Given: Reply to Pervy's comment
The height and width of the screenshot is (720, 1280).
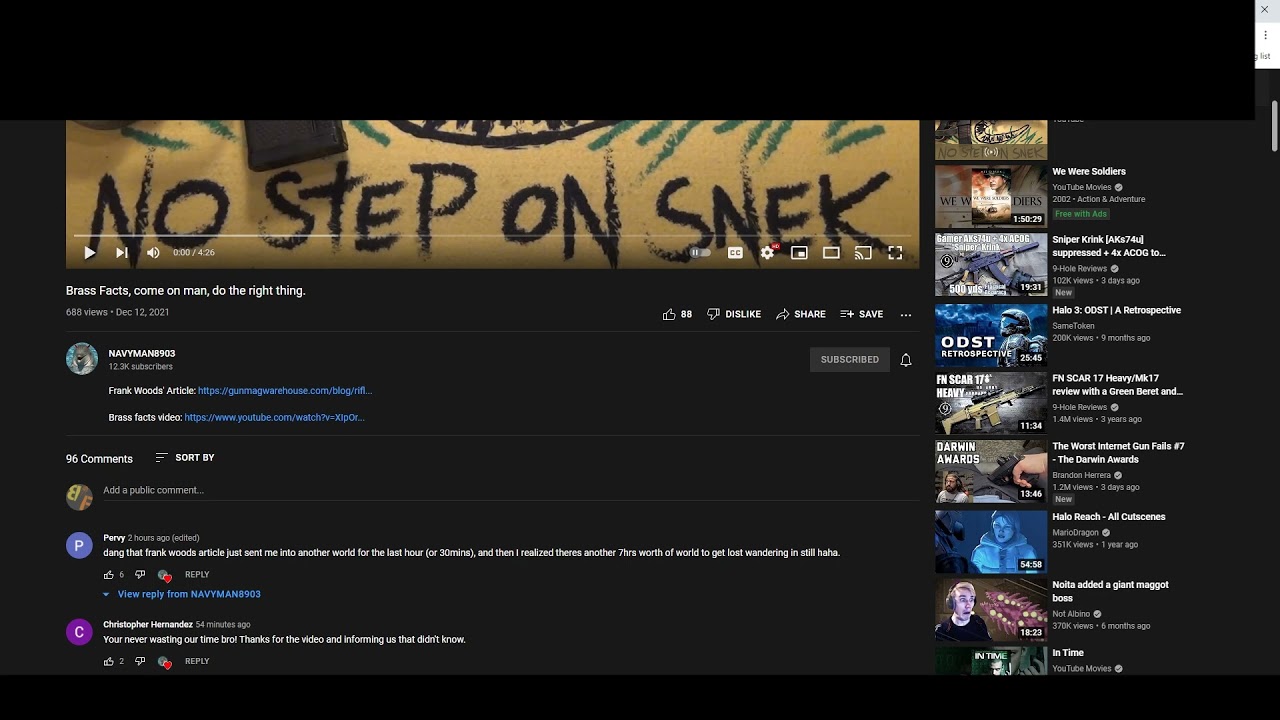Looking at the screenshot, I should point(197,575).
